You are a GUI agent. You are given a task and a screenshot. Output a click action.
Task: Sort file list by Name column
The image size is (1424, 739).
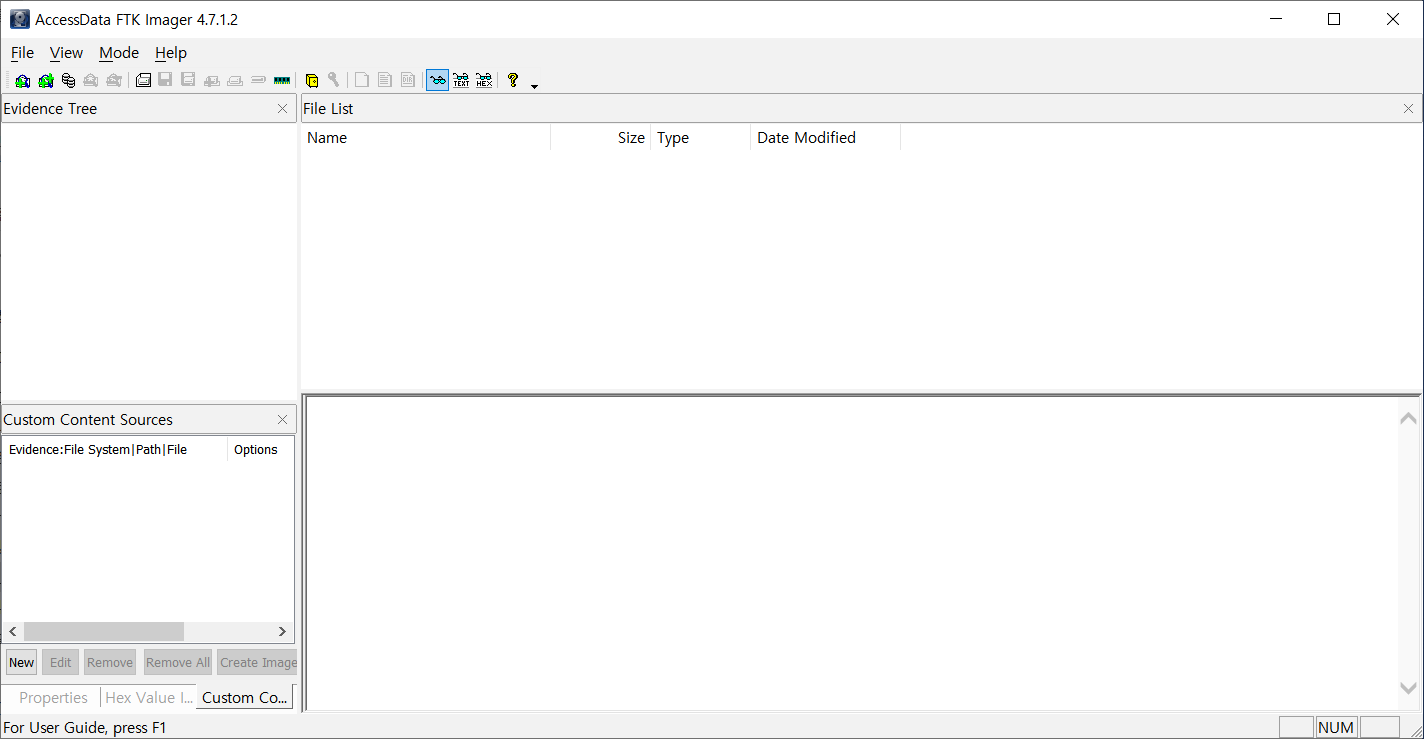click(x=426, y=138)
